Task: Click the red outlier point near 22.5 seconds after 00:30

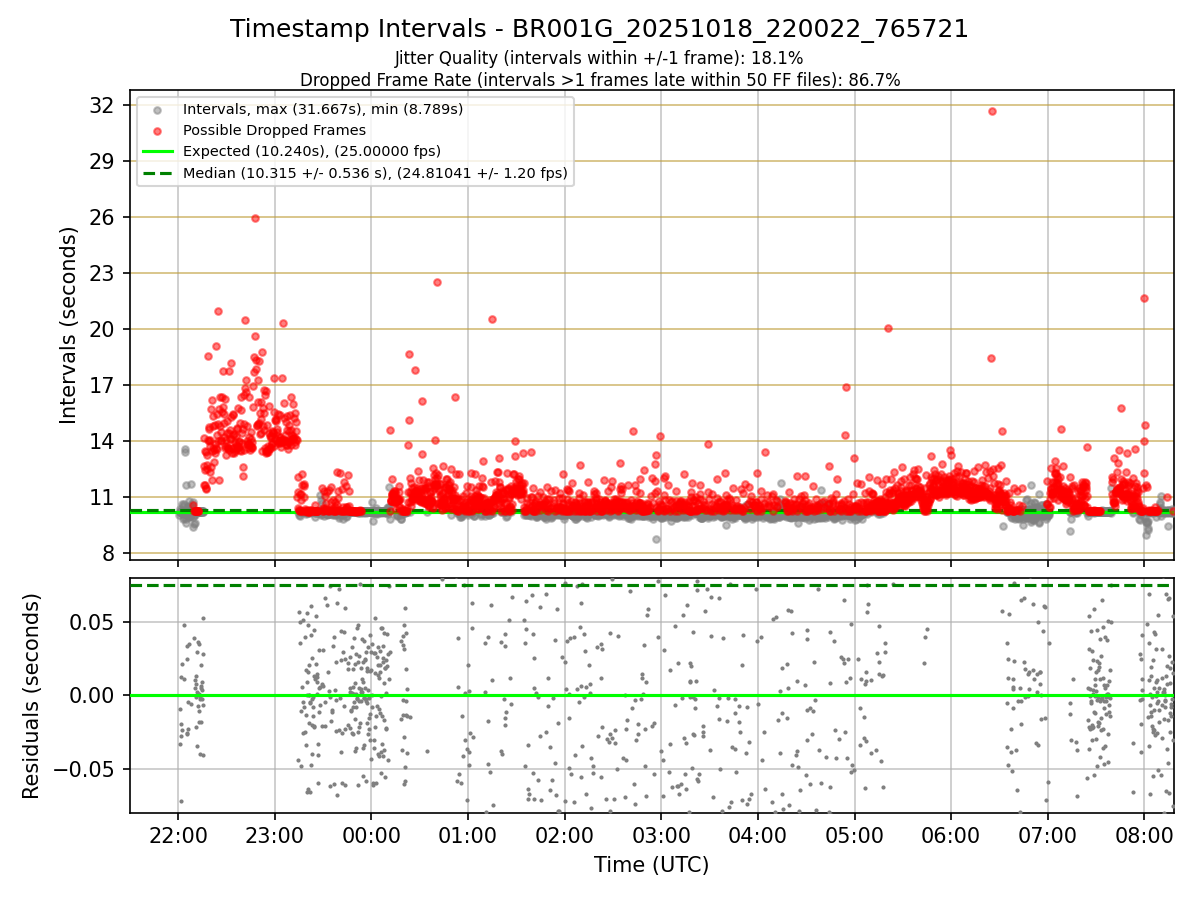Action: [437, 282]
